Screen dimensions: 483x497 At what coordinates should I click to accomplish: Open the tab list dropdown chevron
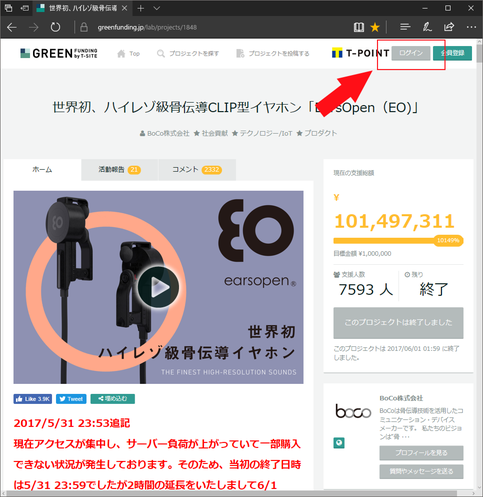click(157, 8)
